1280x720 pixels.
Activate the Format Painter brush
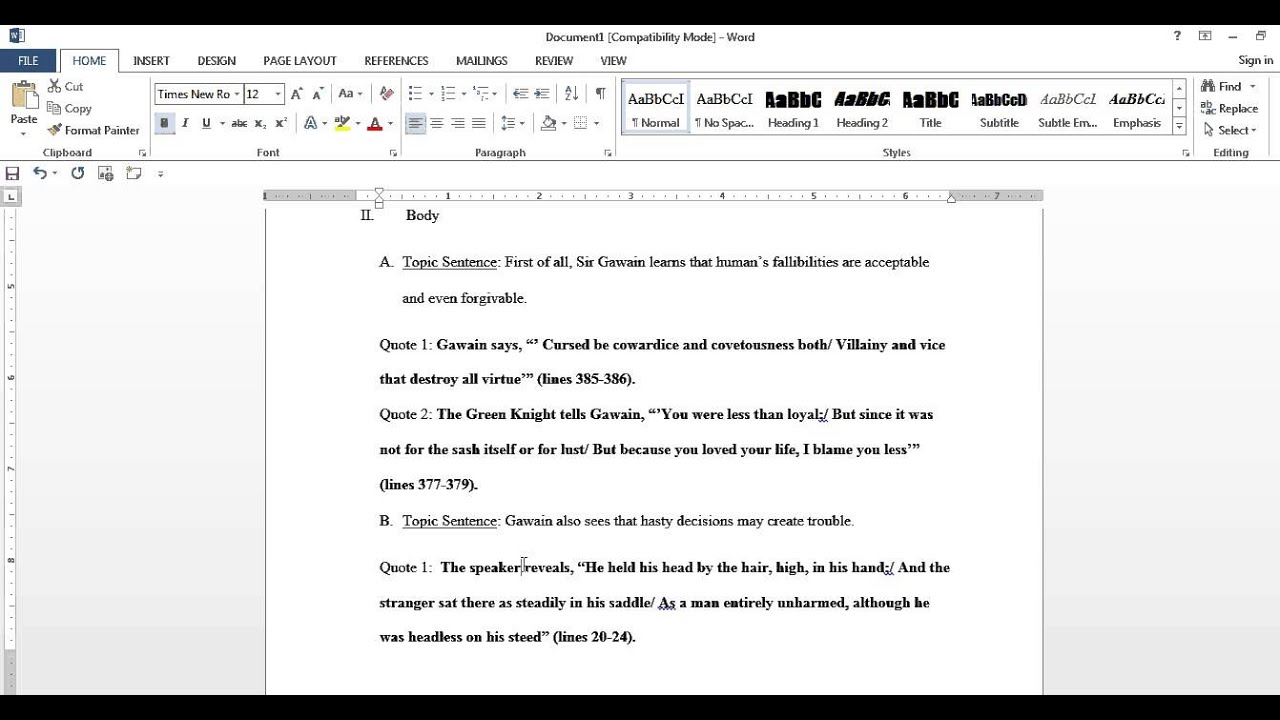pos(54,130)
